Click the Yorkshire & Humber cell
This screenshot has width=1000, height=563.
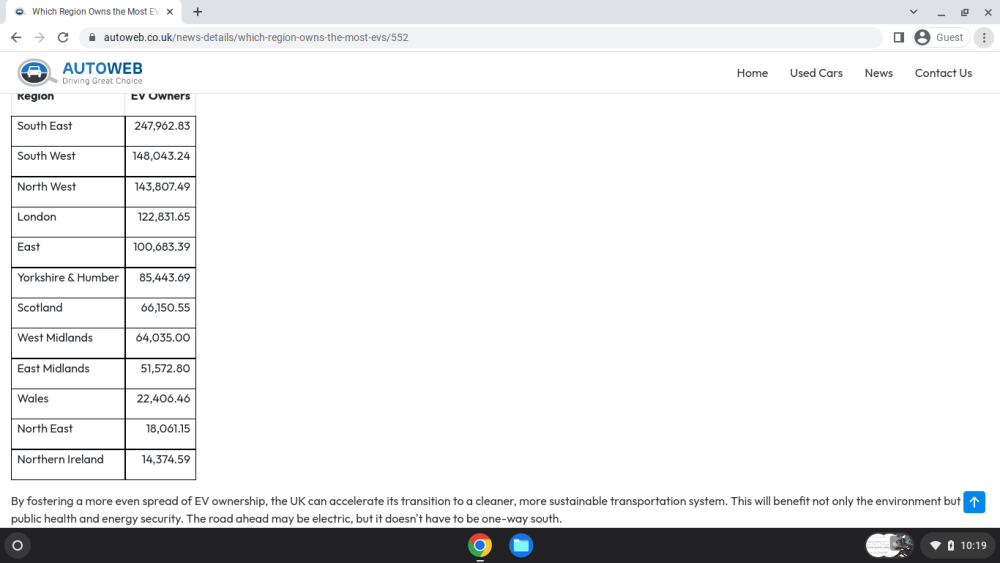pyautogui.click(x=68, y=282)
